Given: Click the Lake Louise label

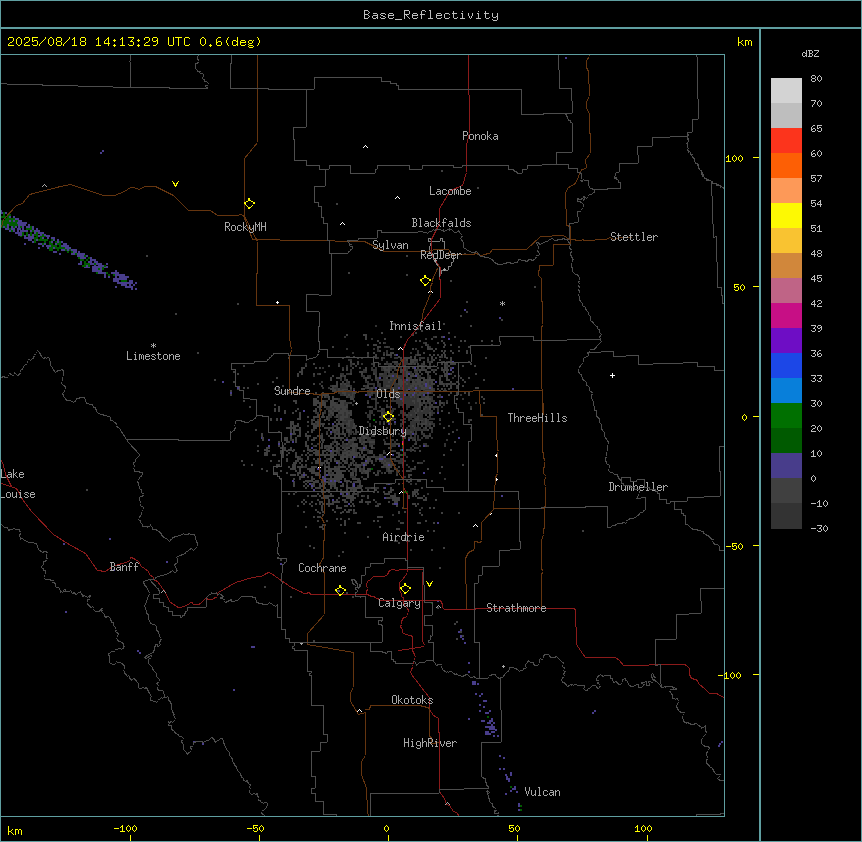Looking at the screenshot, I should pos(18,484).
